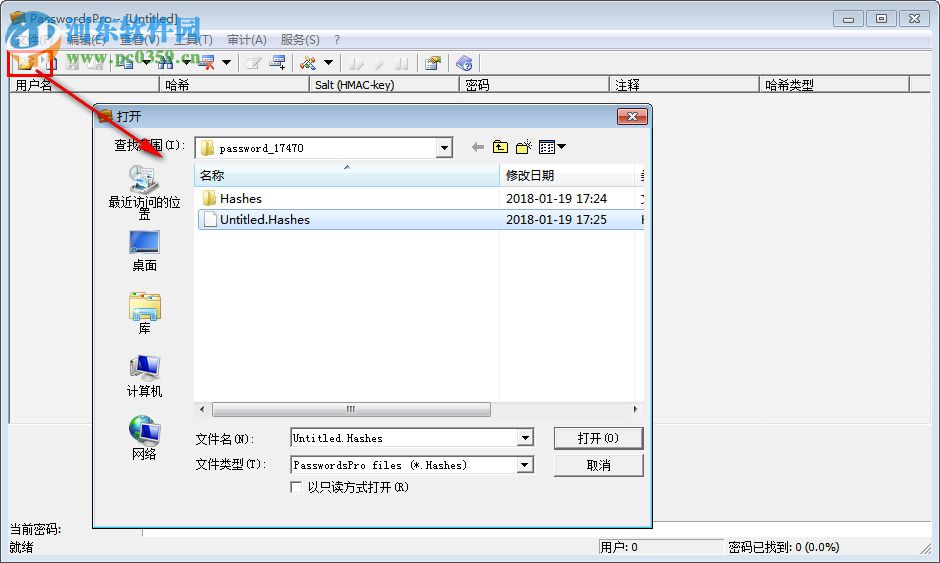Click the 哈希类型 column header
Screen dimensions: 940x563
834,85
